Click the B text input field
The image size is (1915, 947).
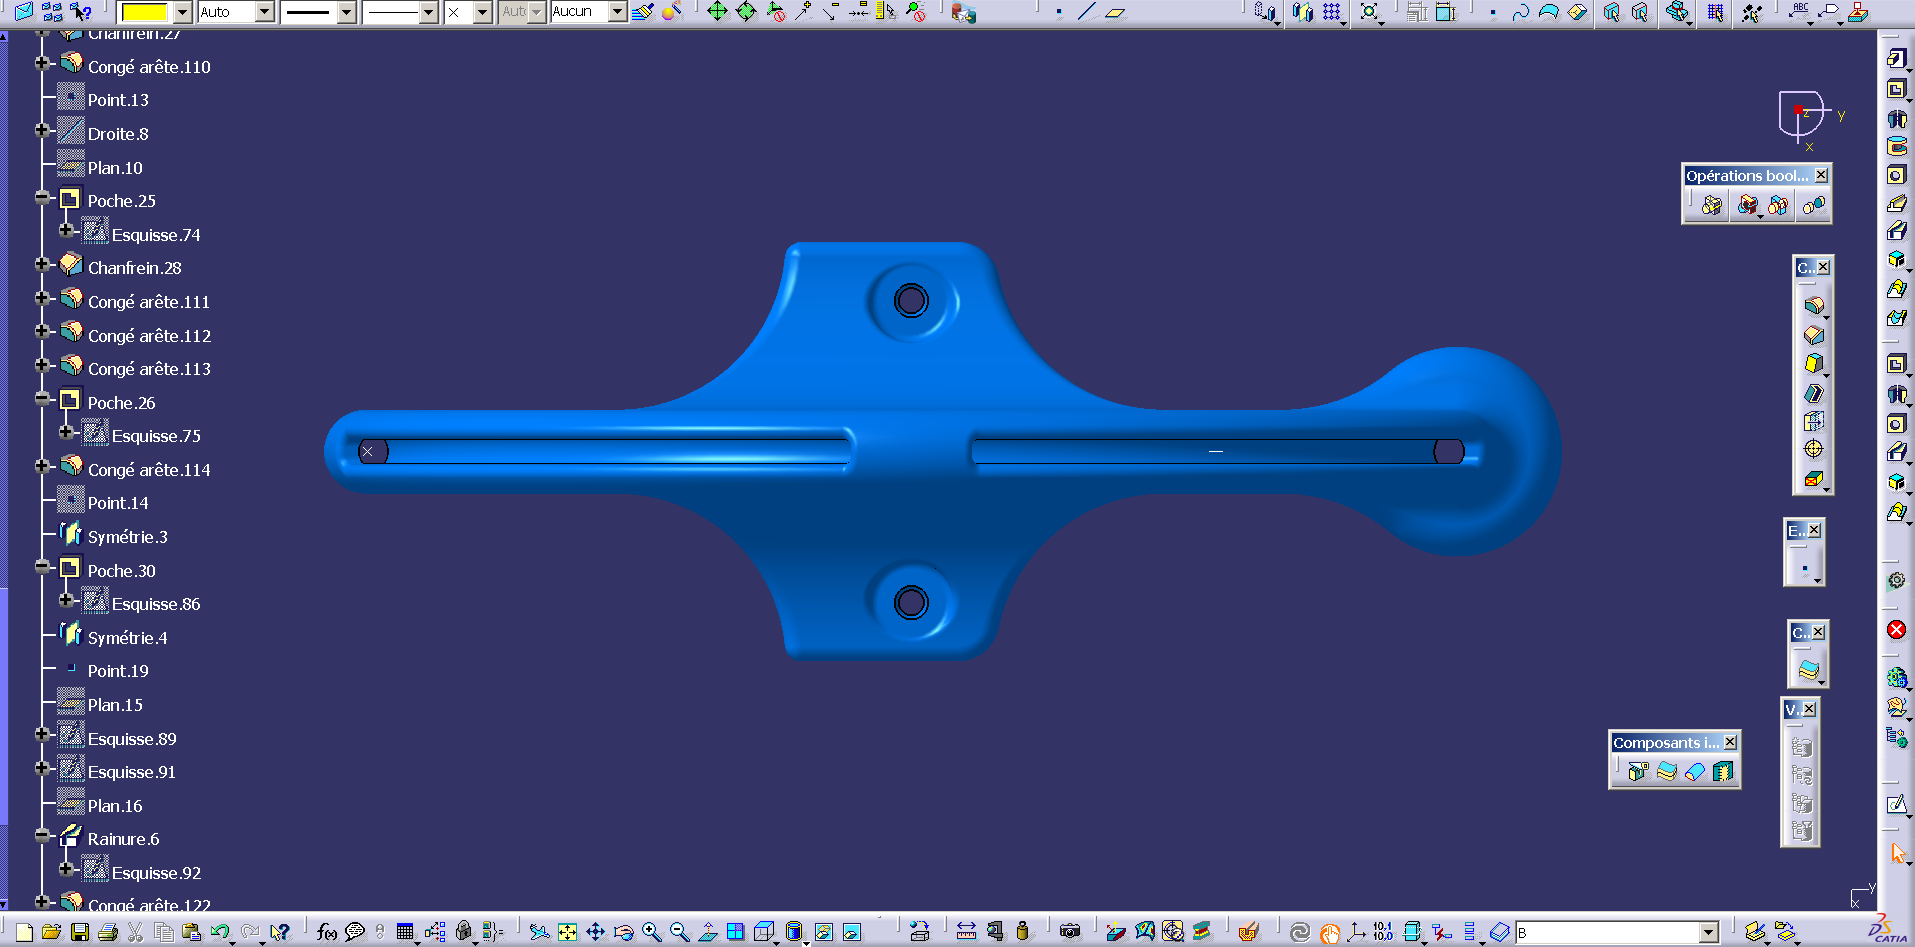tap(1607, 933)
